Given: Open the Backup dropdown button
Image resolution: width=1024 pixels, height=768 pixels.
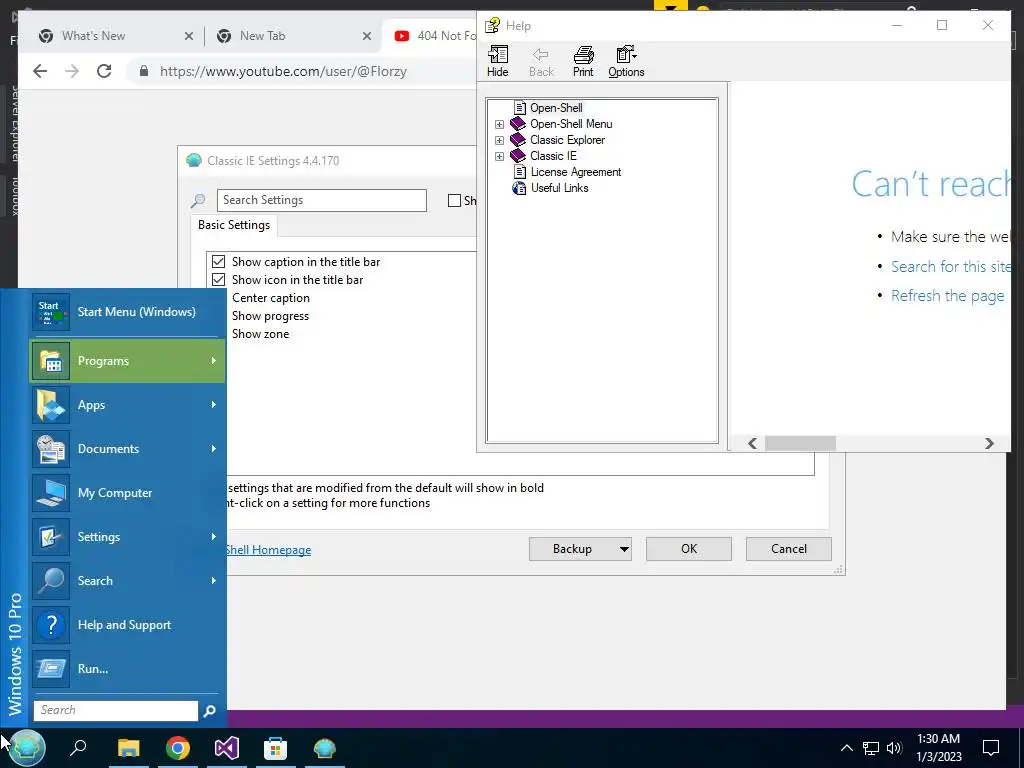Looking at the screenshot, I should point(580,549).
